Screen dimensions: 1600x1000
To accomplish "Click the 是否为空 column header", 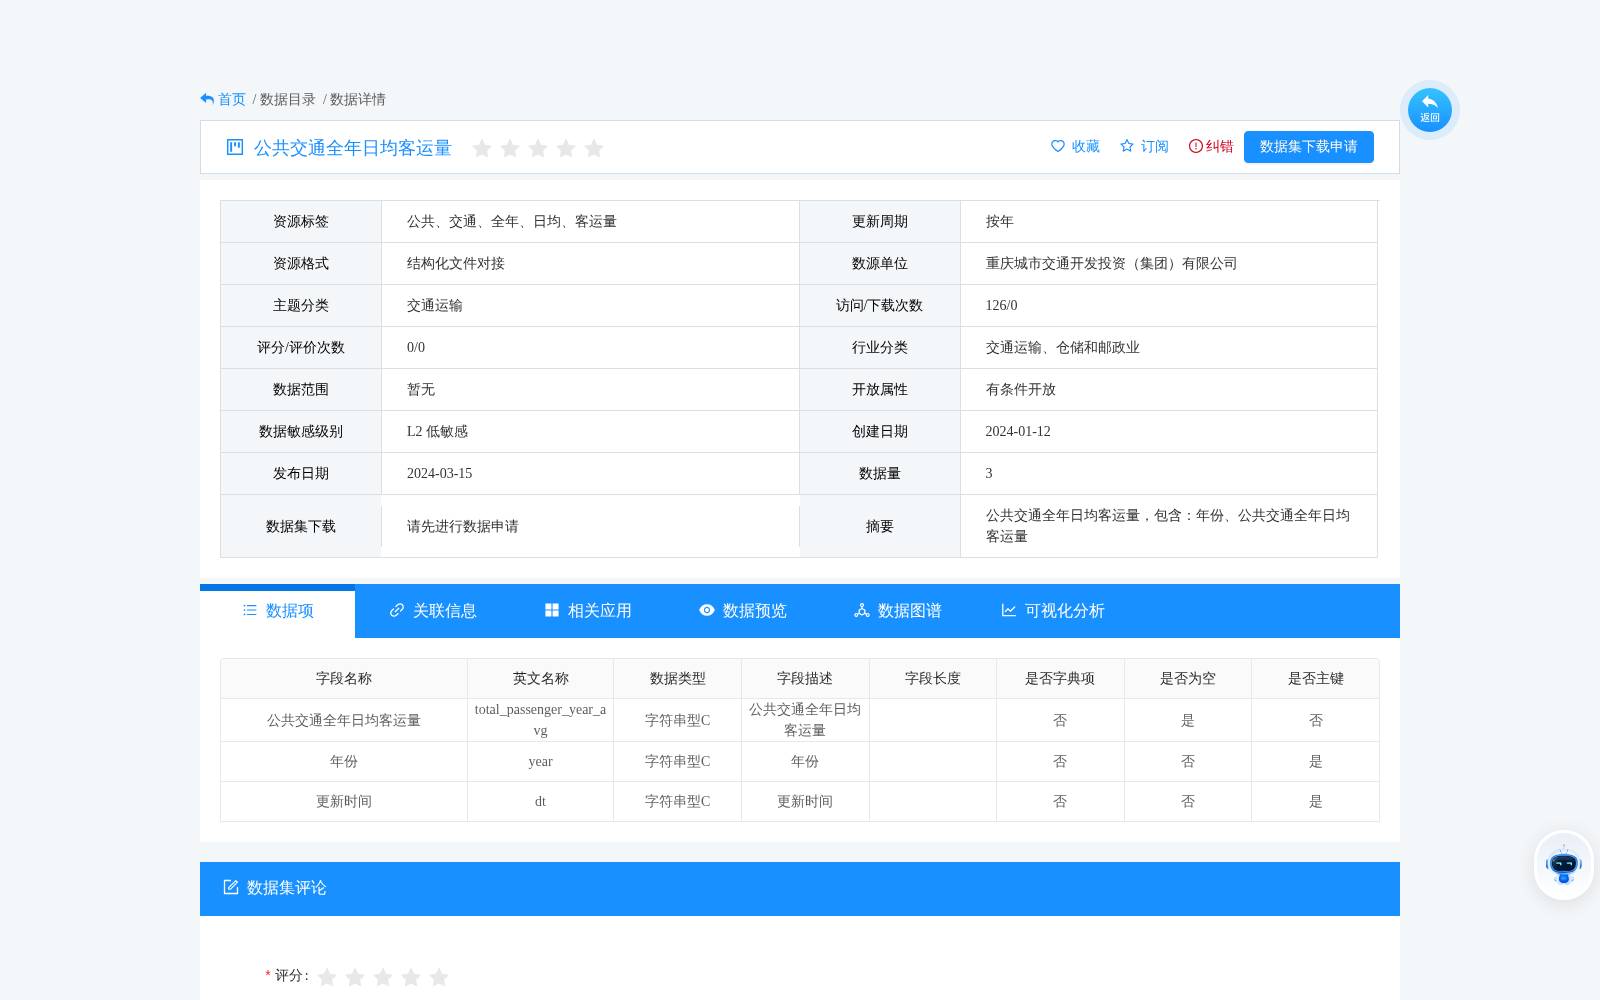I will tap(1188, 679).
